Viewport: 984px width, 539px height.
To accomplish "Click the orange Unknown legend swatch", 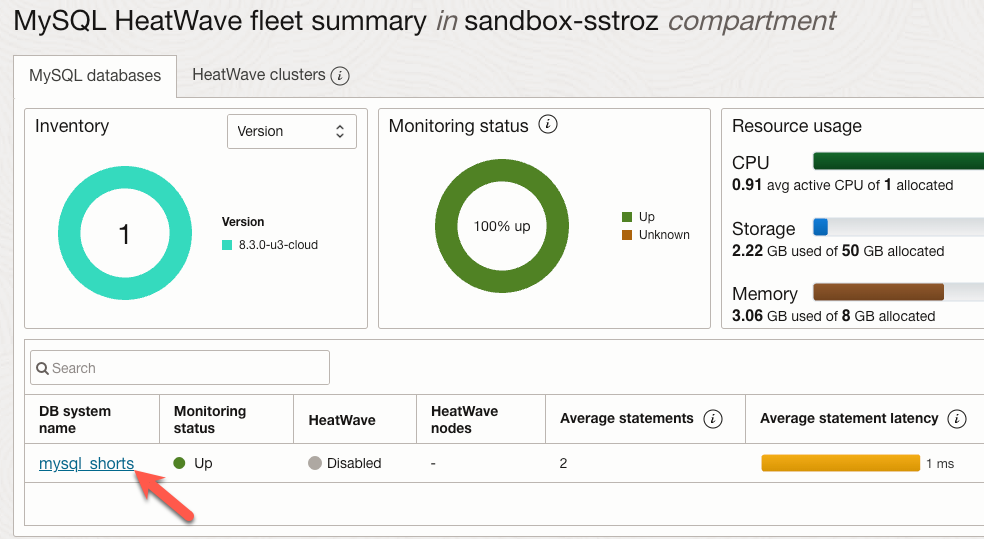I will point(626,235).
